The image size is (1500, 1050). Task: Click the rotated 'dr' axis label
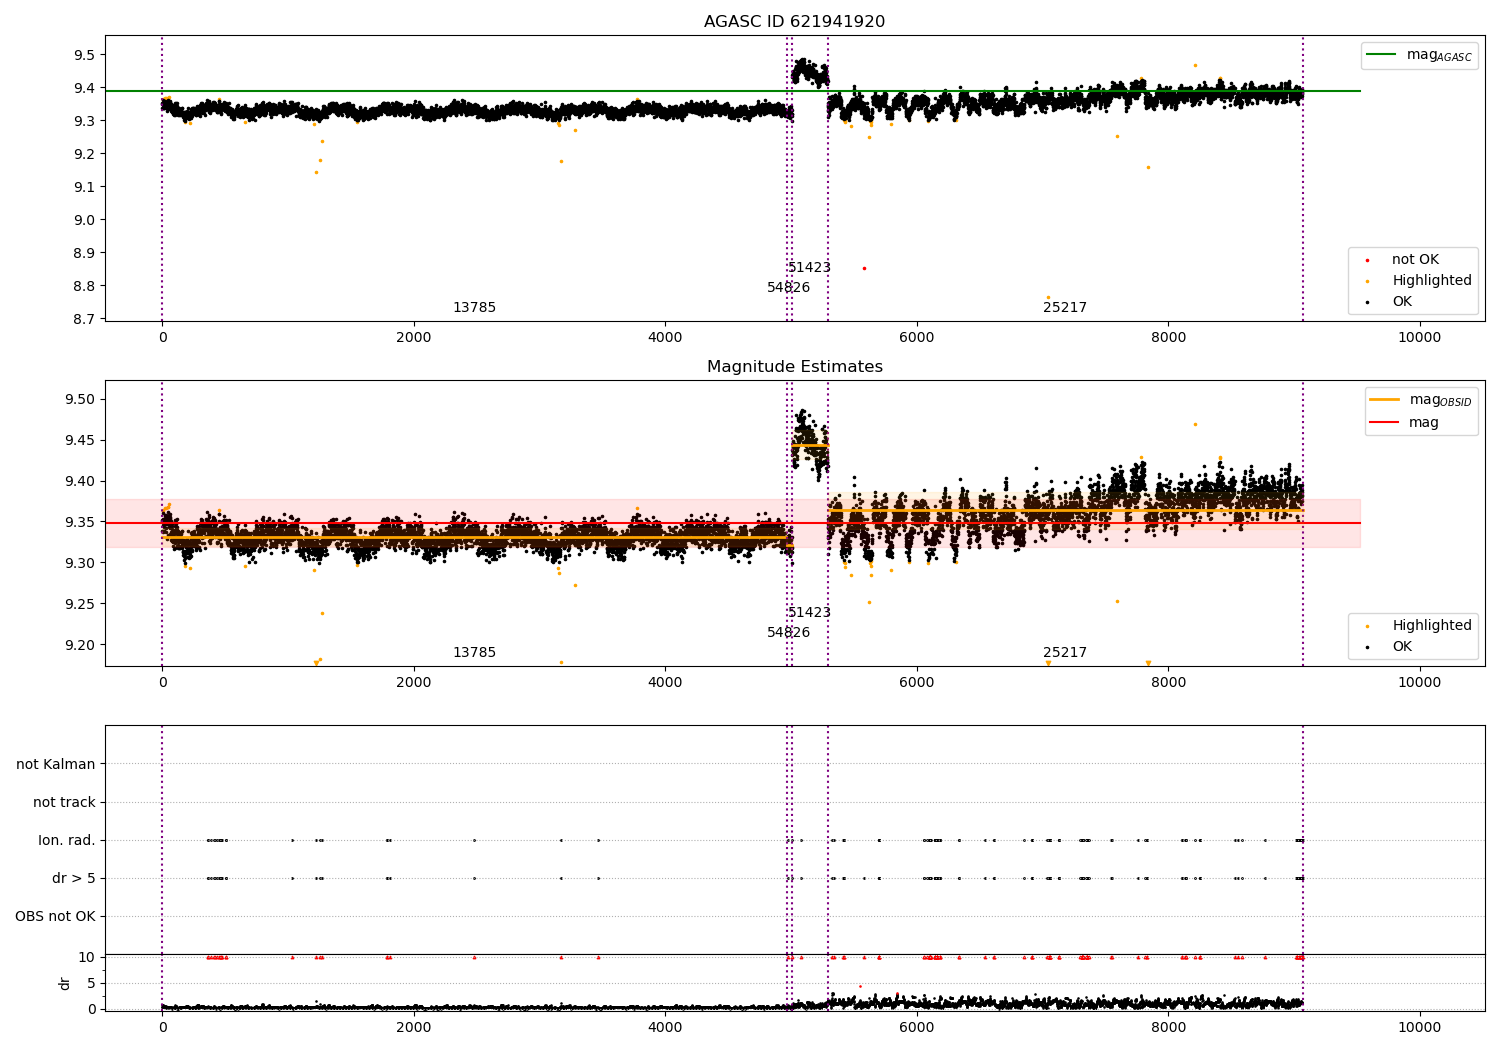point(65,983)
